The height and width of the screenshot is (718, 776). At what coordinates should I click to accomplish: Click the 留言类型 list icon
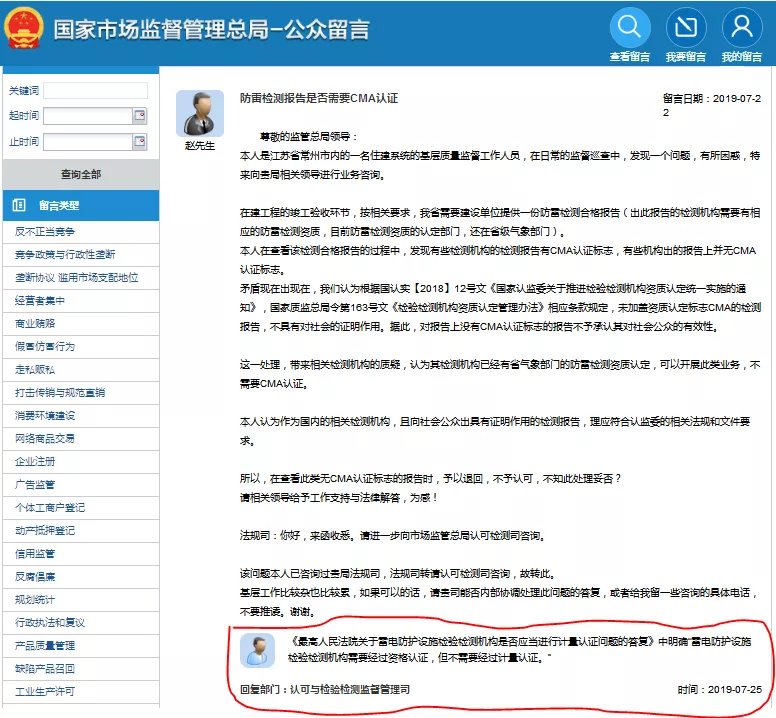tap(19, 205)
